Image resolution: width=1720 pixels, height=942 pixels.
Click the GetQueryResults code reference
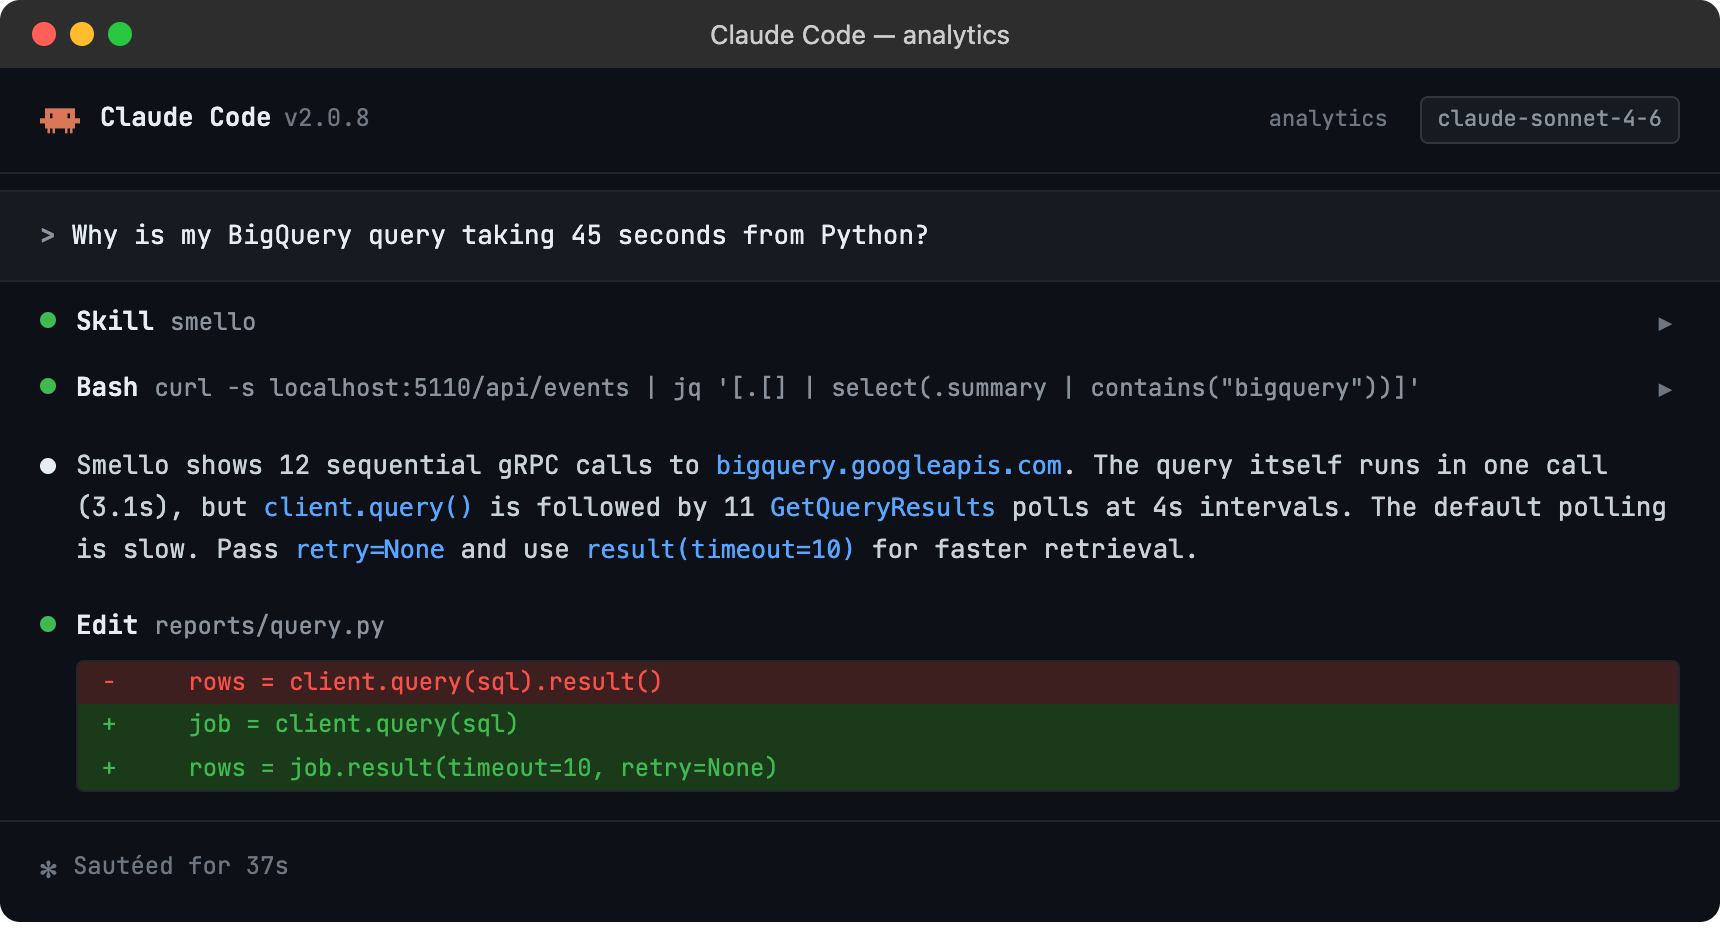pyautogui.click(x=882, y=507)
